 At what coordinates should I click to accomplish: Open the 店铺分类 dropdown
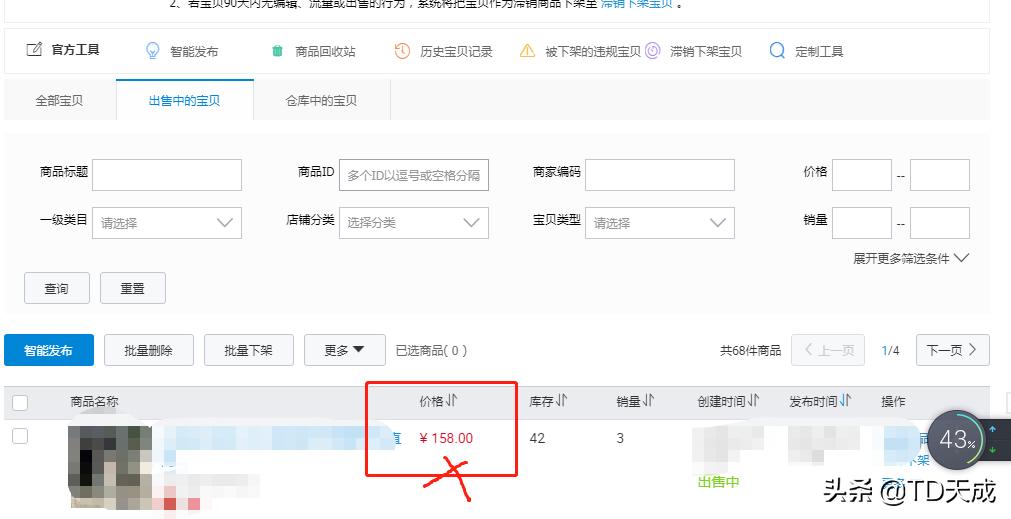414,223
